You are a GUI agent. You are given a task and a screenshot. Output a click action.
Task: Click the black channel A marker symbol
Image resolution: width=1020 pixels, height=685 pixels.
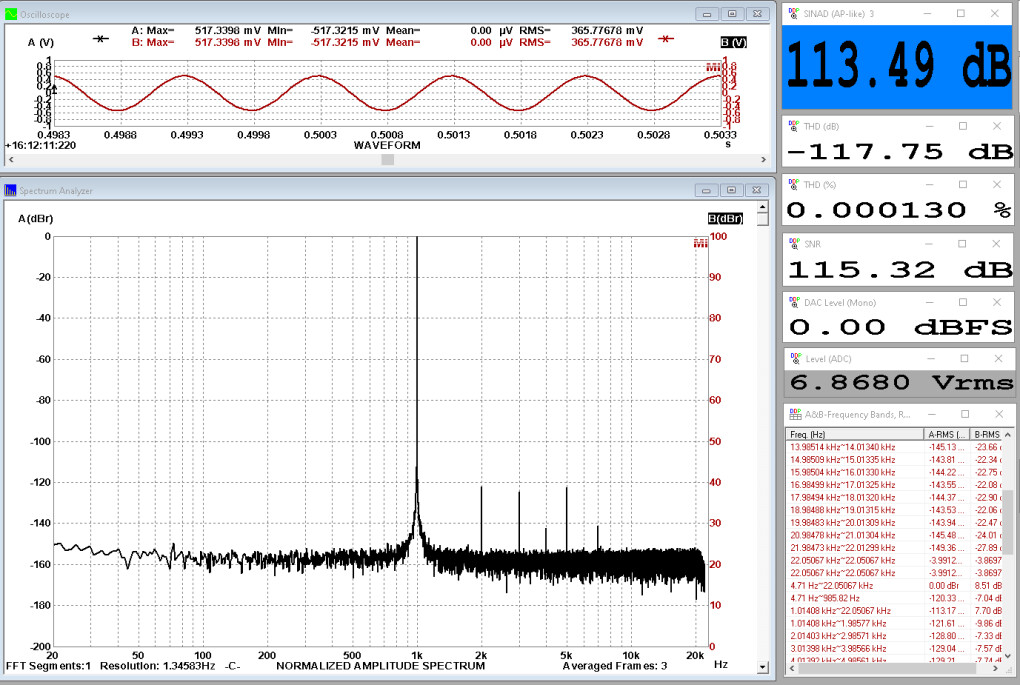tap(100, 39)
